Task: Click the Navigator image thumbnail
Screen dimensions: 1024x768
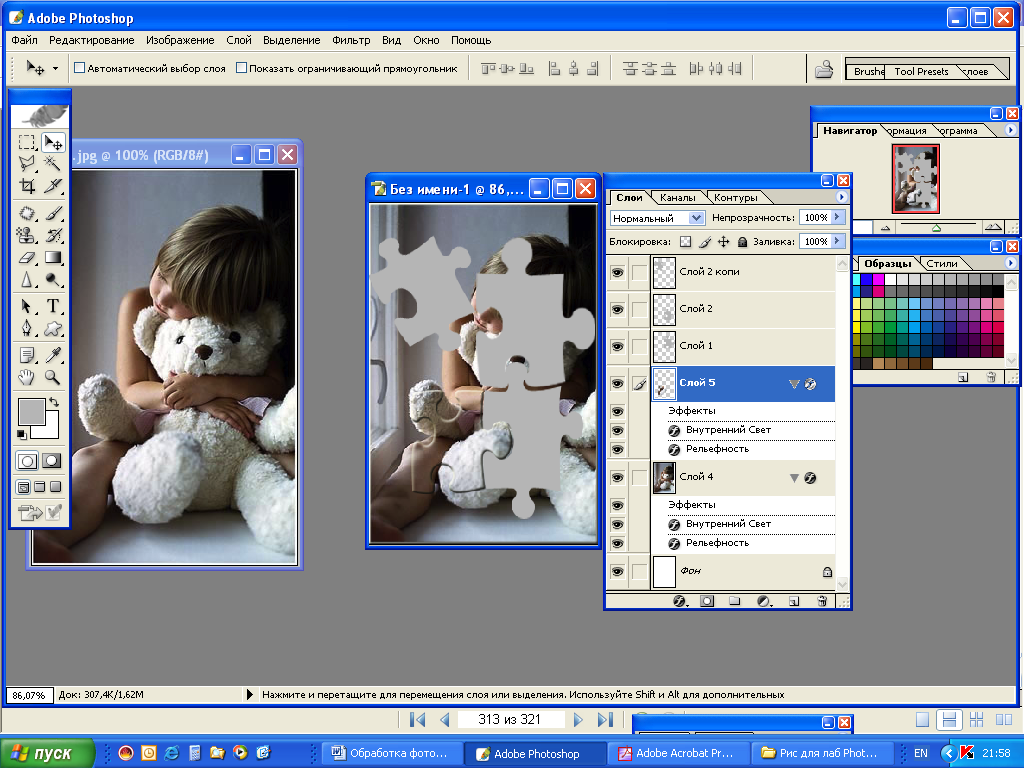Action: tap(916, 178)
